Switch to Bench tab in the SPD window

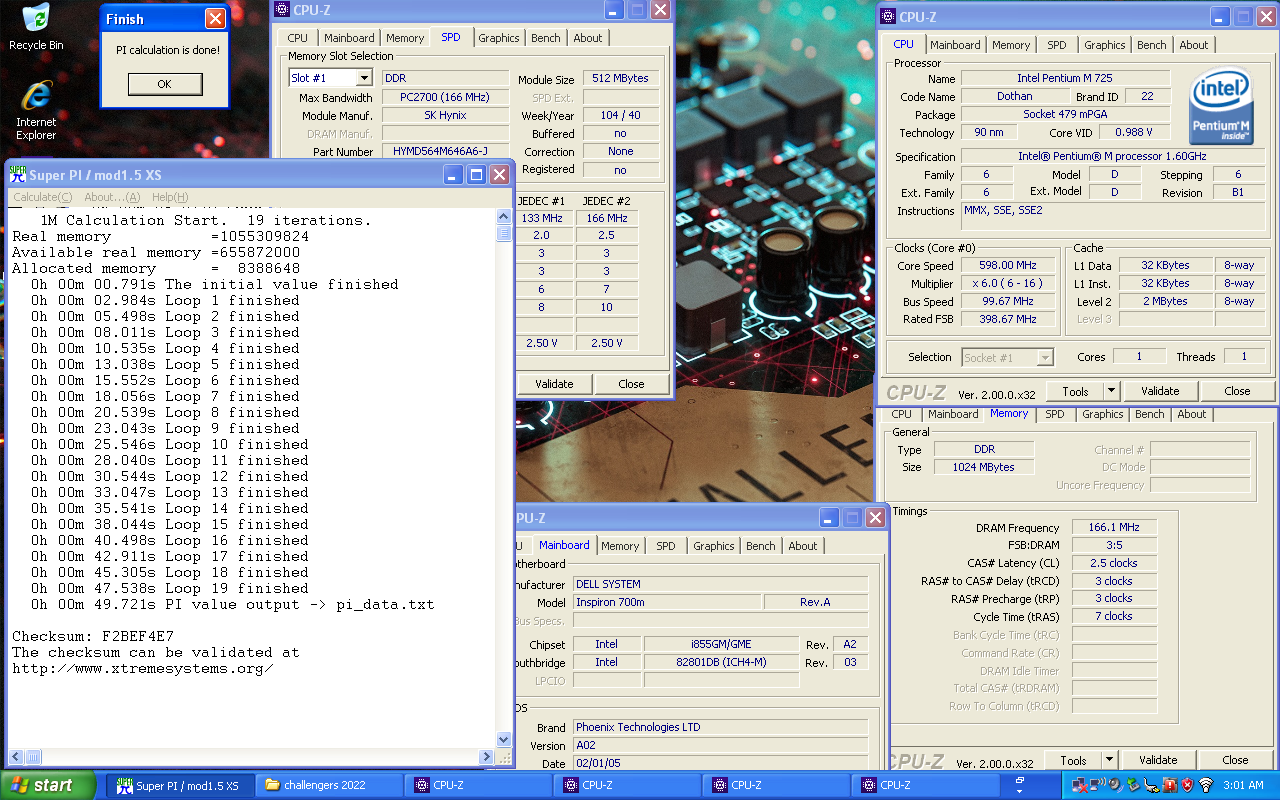pos(546,38)
